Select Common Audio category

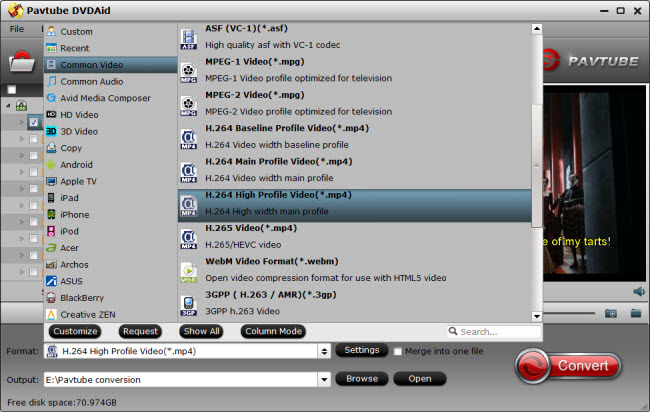tap(91, 81)
